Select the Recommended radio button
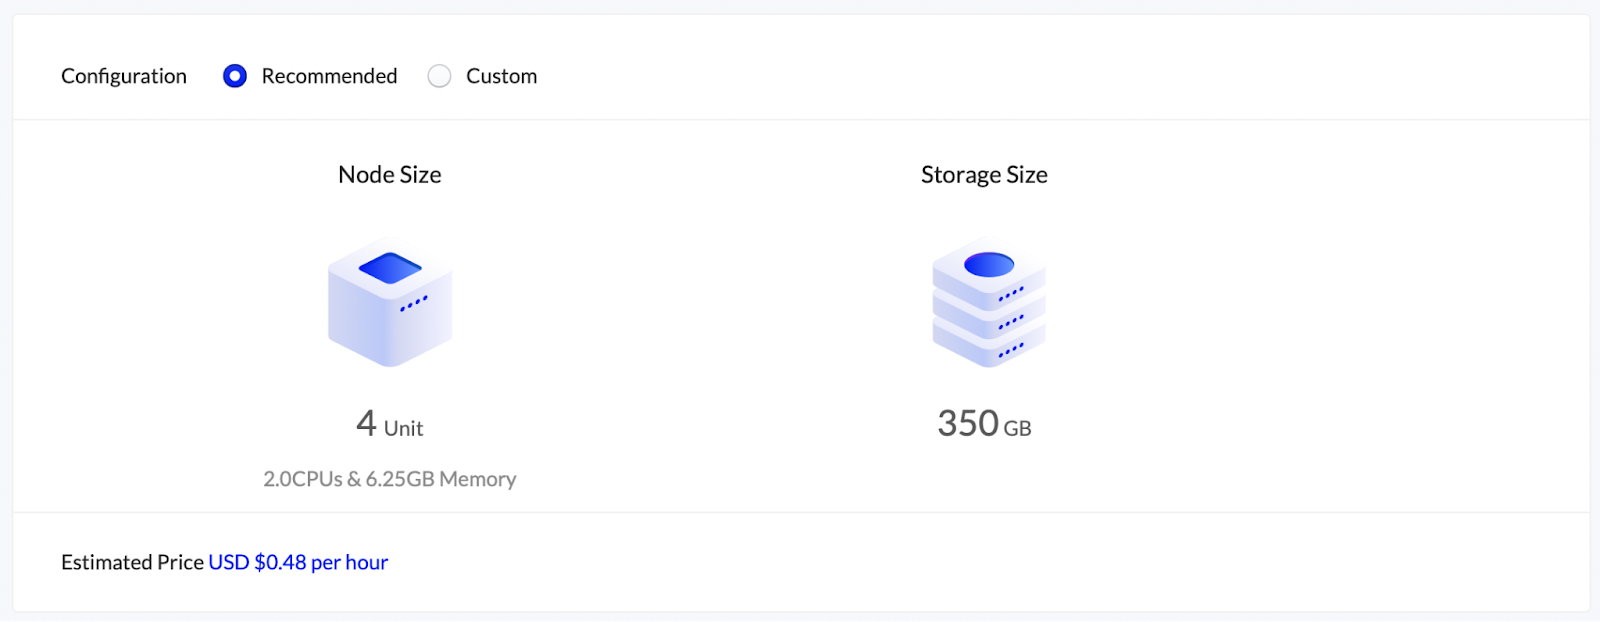 235,76
